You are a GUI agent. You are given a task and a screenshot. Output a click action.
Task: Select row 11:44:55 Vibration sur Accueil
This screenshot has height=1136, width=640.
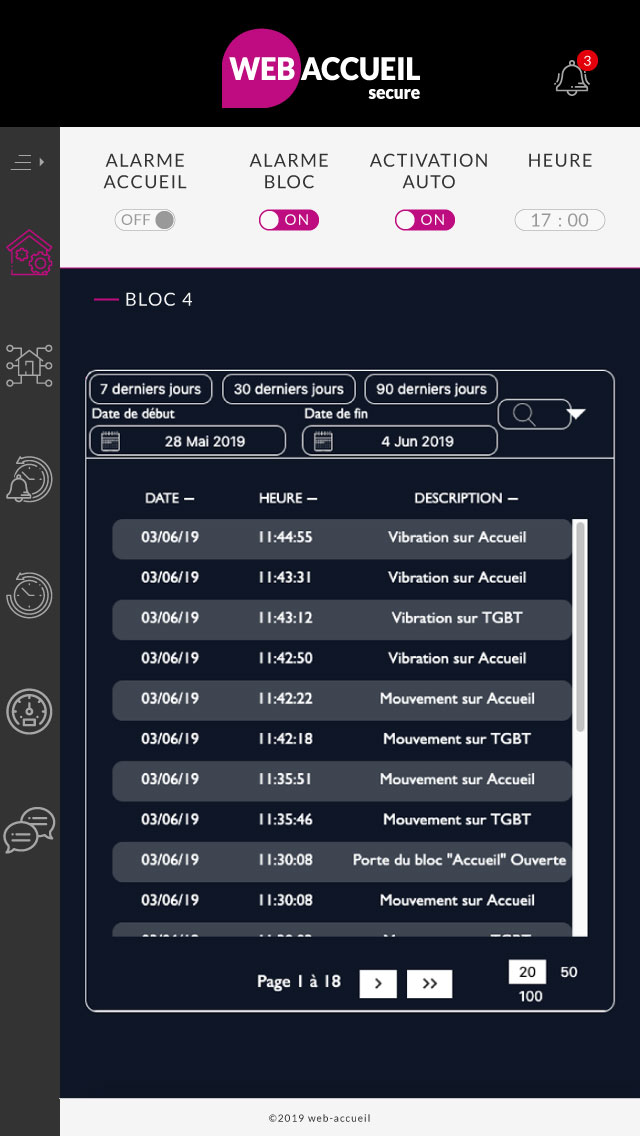pyautogui.click(x=342, y=538)
